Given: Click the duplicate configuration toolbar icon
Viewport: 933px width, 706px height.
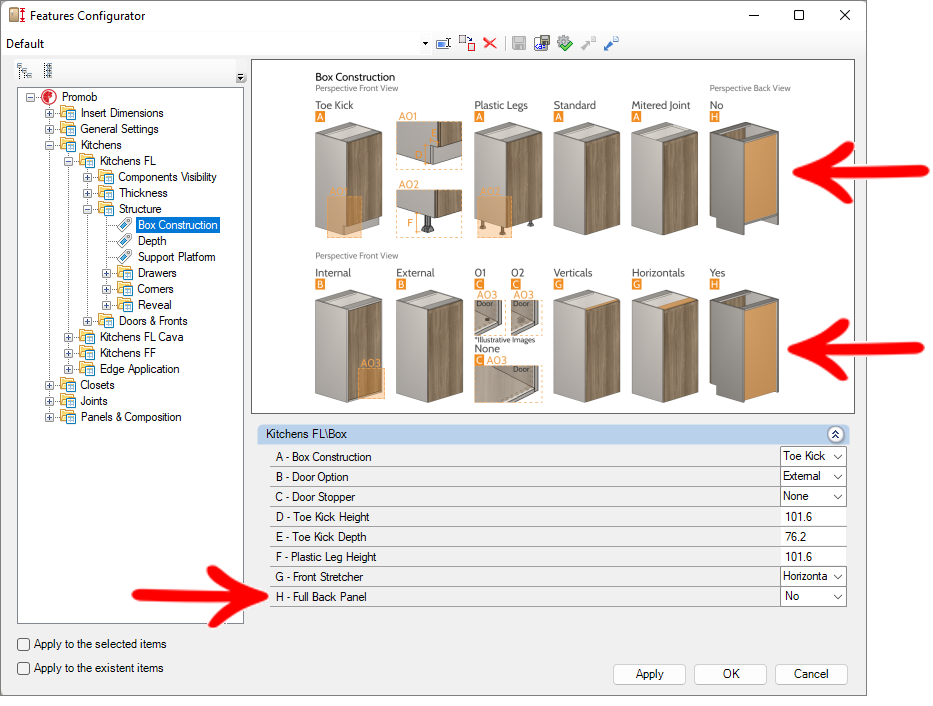Looking at the screenshot, I should [467, 43].
